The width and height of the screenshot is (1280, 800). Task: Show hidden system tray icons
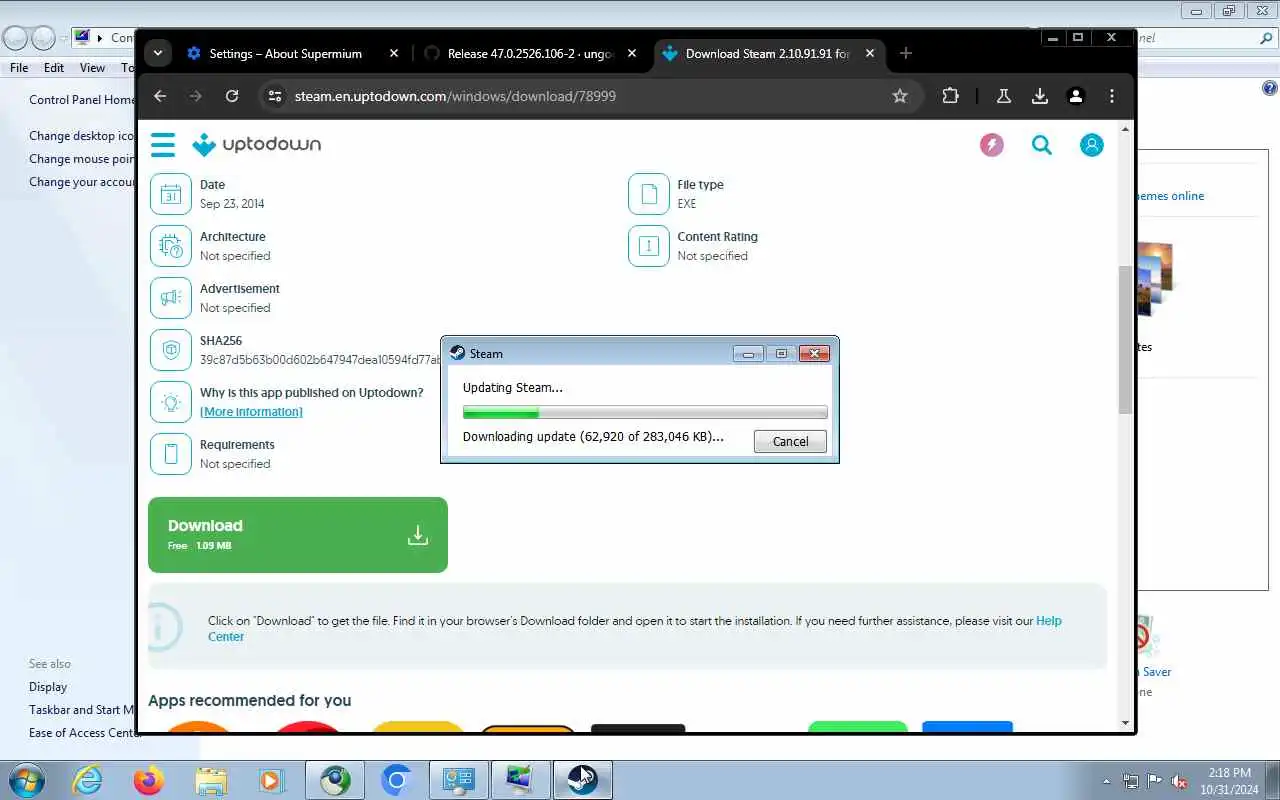click(1106, 781)
